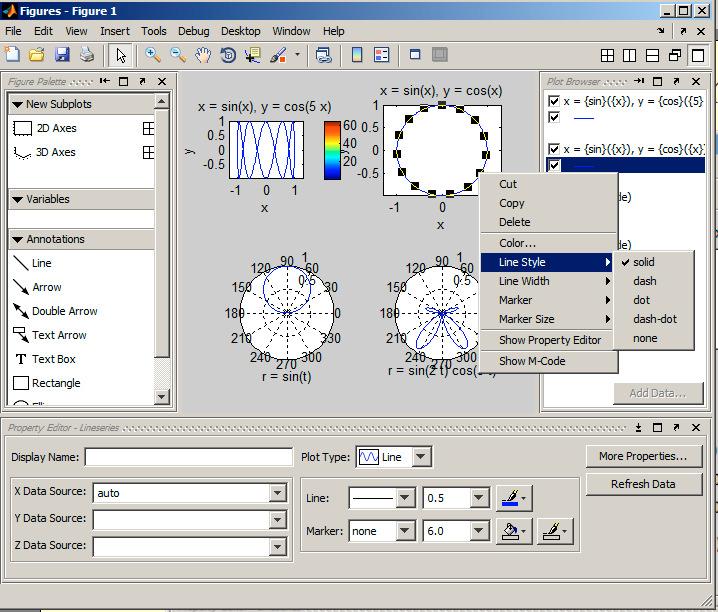
Task: Click the Hide Plot Tools icon
Action: pyautogui.click(x=415, y=55)
